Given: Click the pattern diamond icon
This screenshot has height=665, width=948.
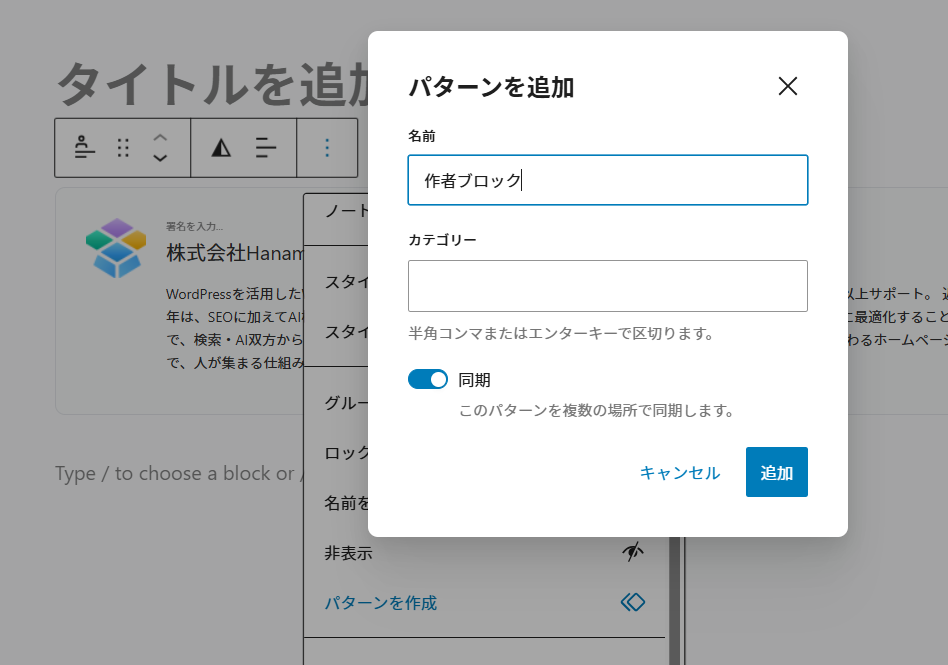Looking at the screenshot, I should (x=632, y=602).
